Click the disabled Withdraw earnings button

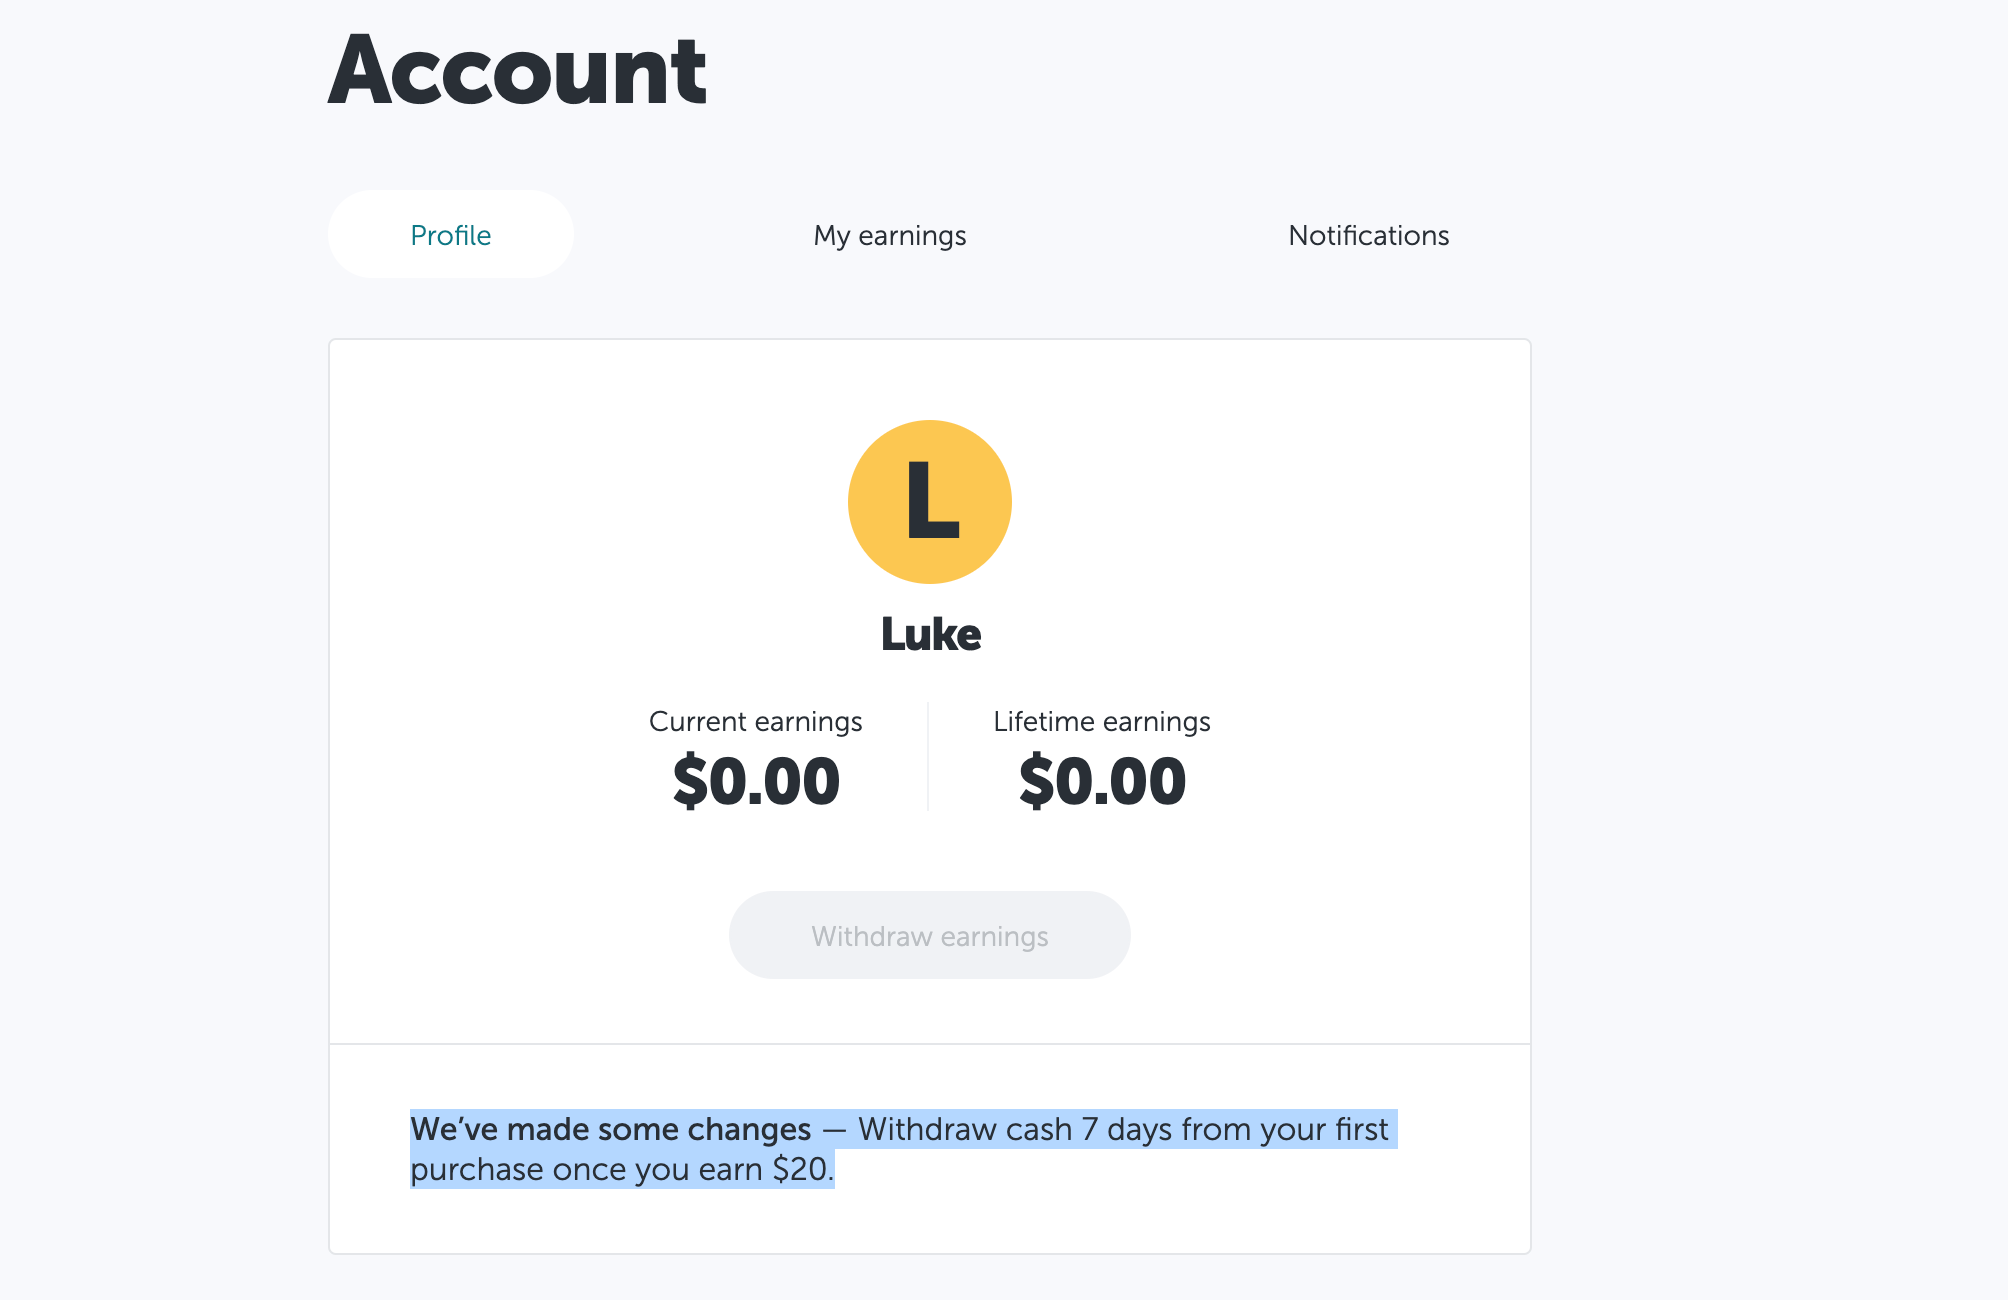pos(930,935)
